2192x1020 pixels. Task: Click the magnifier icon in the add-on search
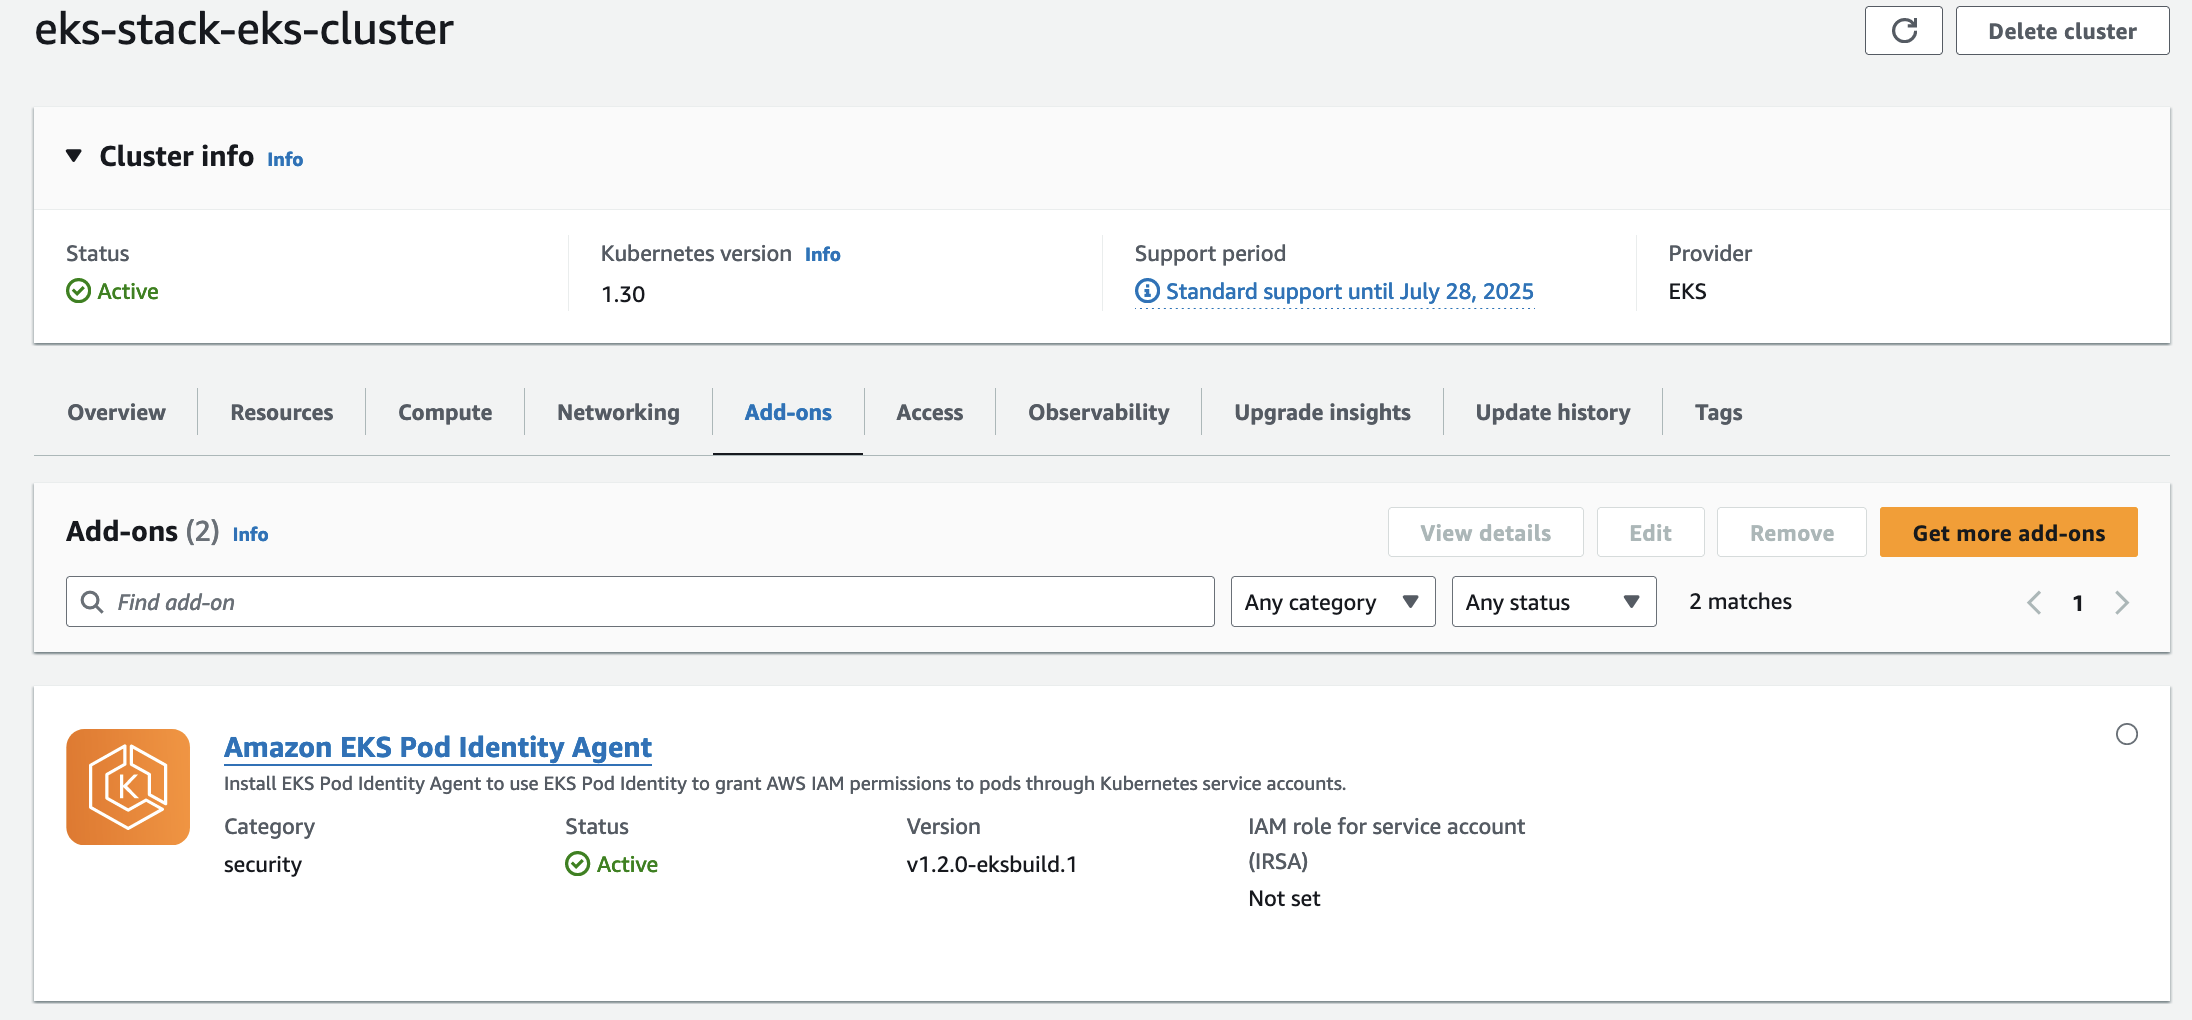pos(92,601)
